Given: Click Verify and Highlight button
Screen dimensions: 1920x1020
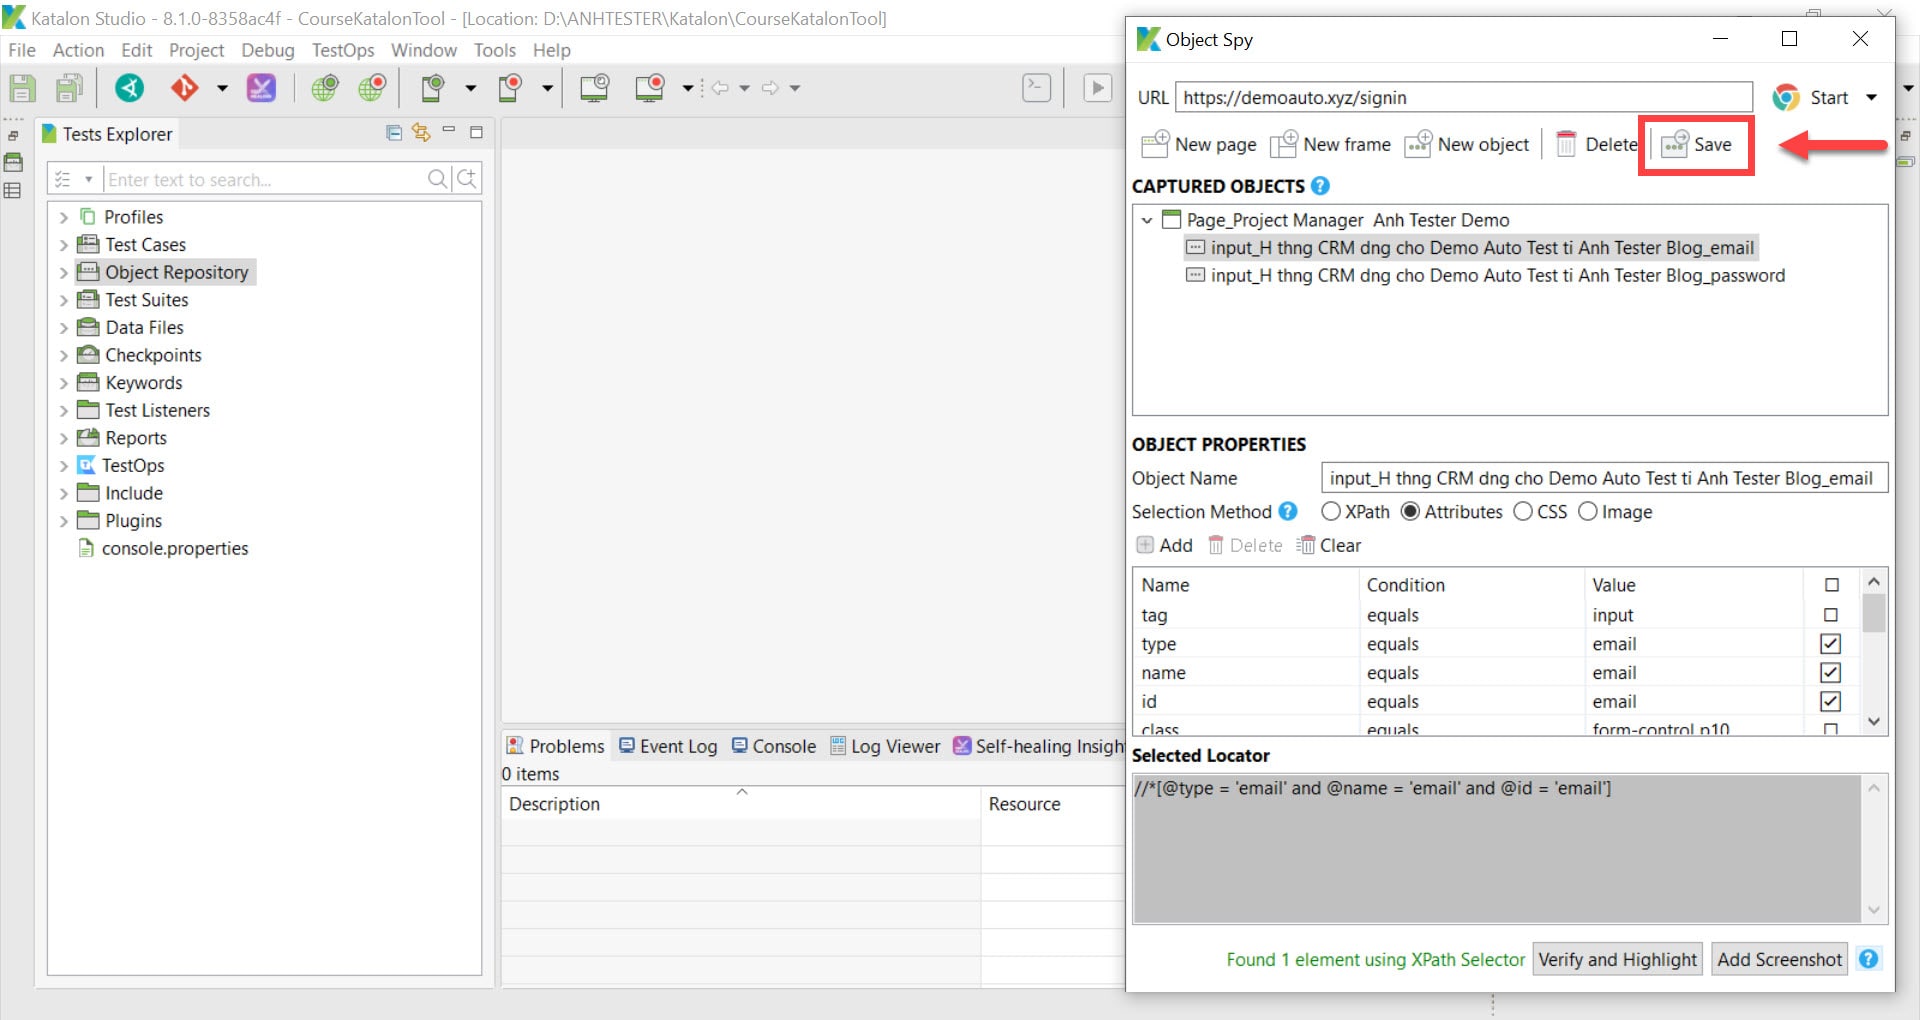Looking at the screenshot, I should [x=1617, y=959].
